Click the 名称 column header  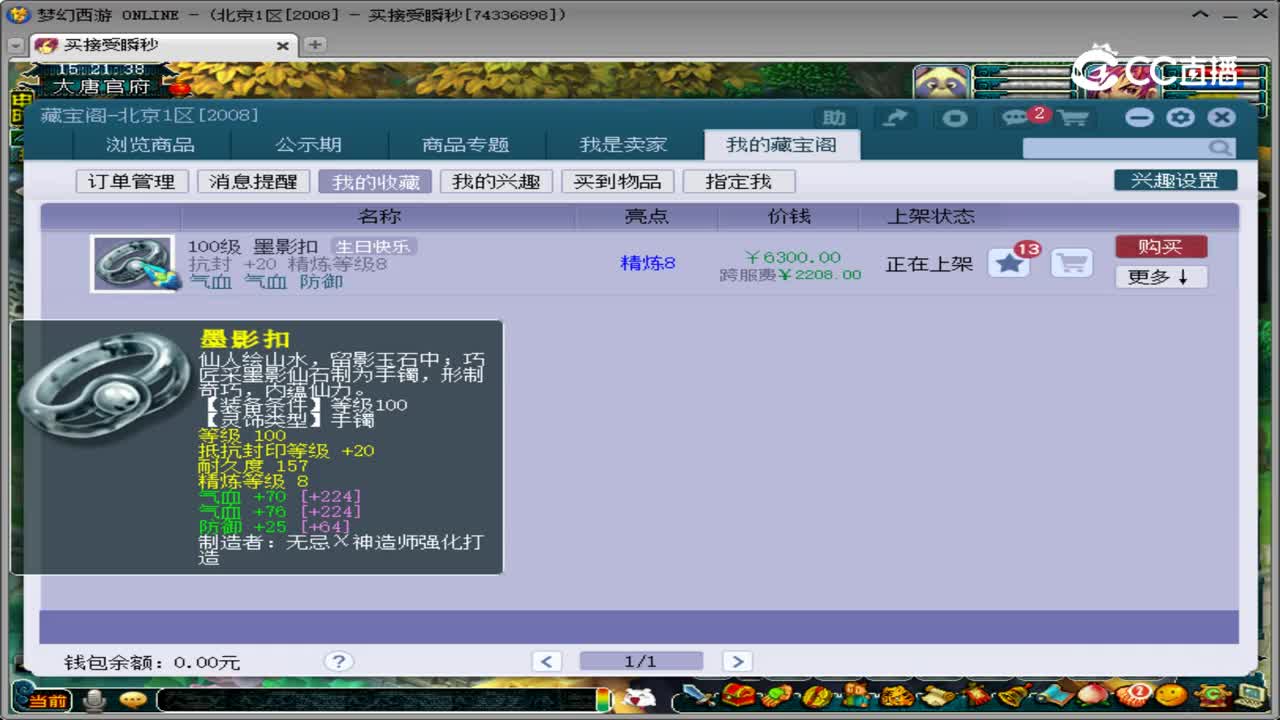(x=379, y=216)
